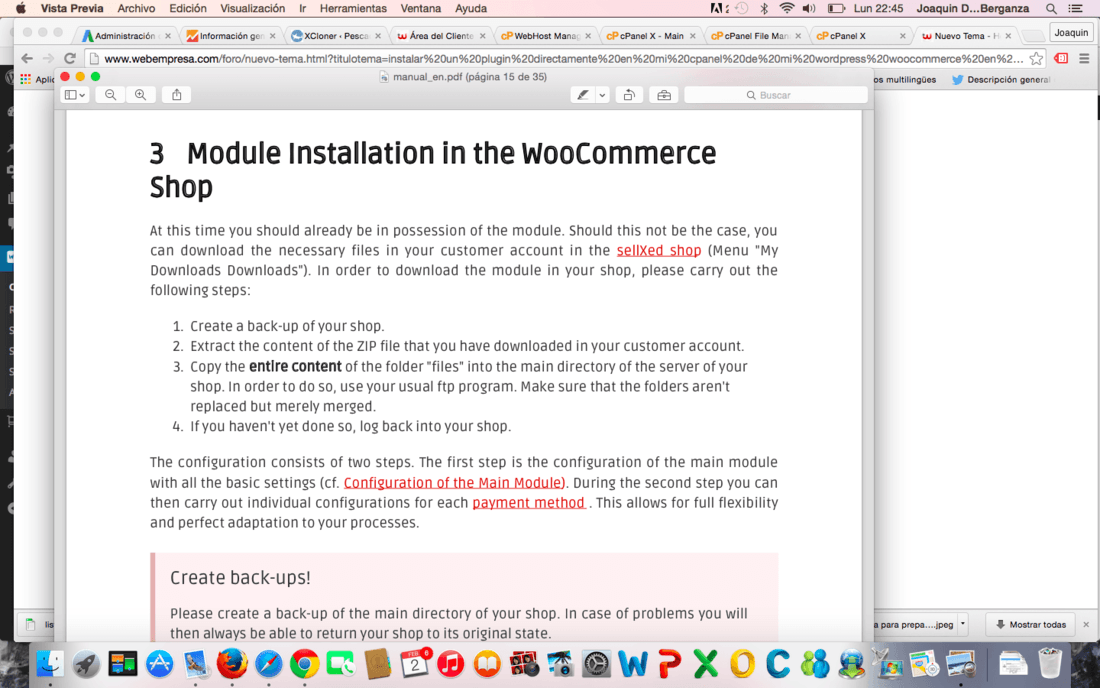This screenshot has width=1100, height=688.
Task: Open the Ir menu in menu bar
Action: (302, 8)
